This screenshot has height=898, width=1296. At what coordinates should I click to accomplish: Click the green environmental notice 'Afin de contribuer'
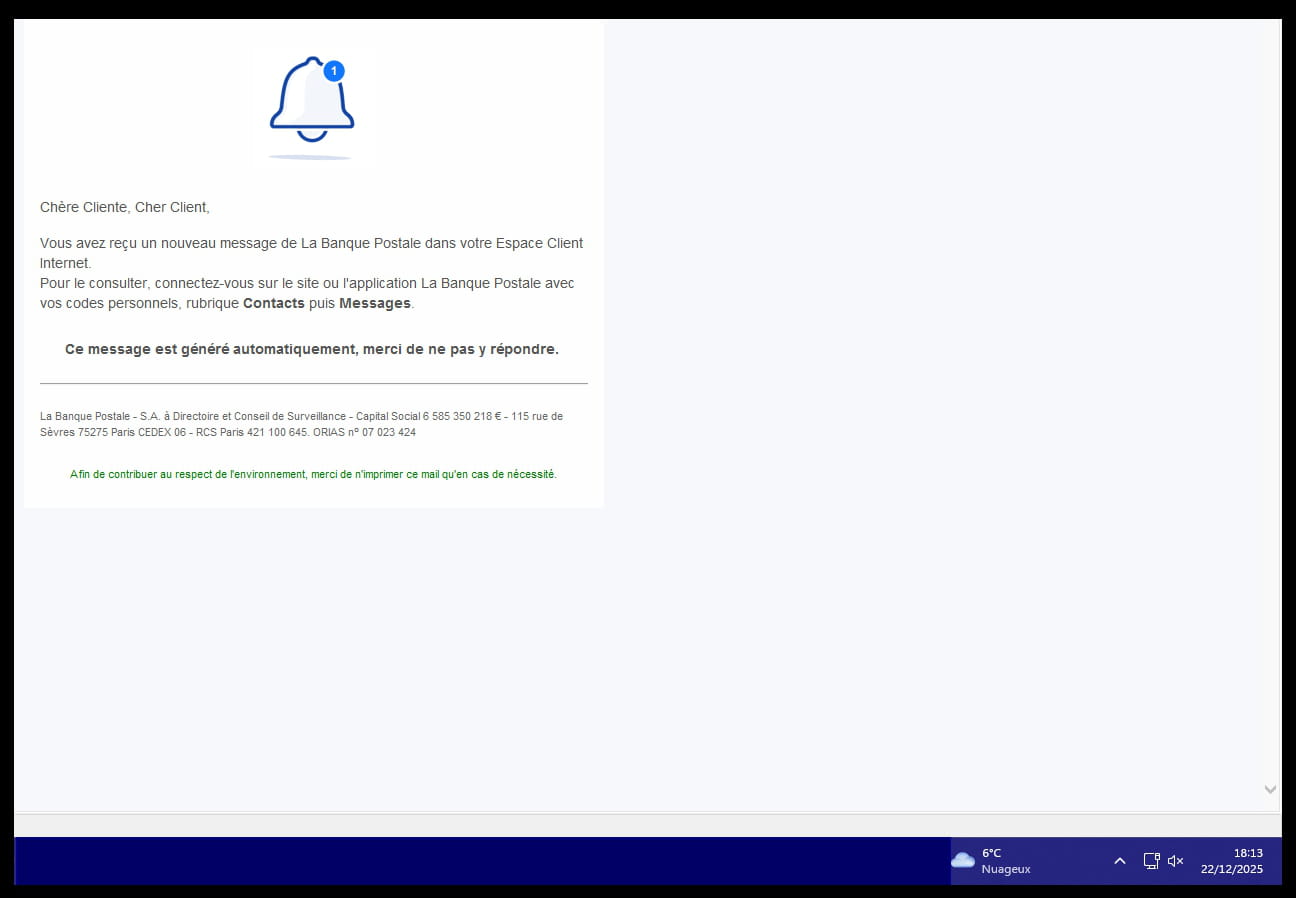click(x=313, y=474)
